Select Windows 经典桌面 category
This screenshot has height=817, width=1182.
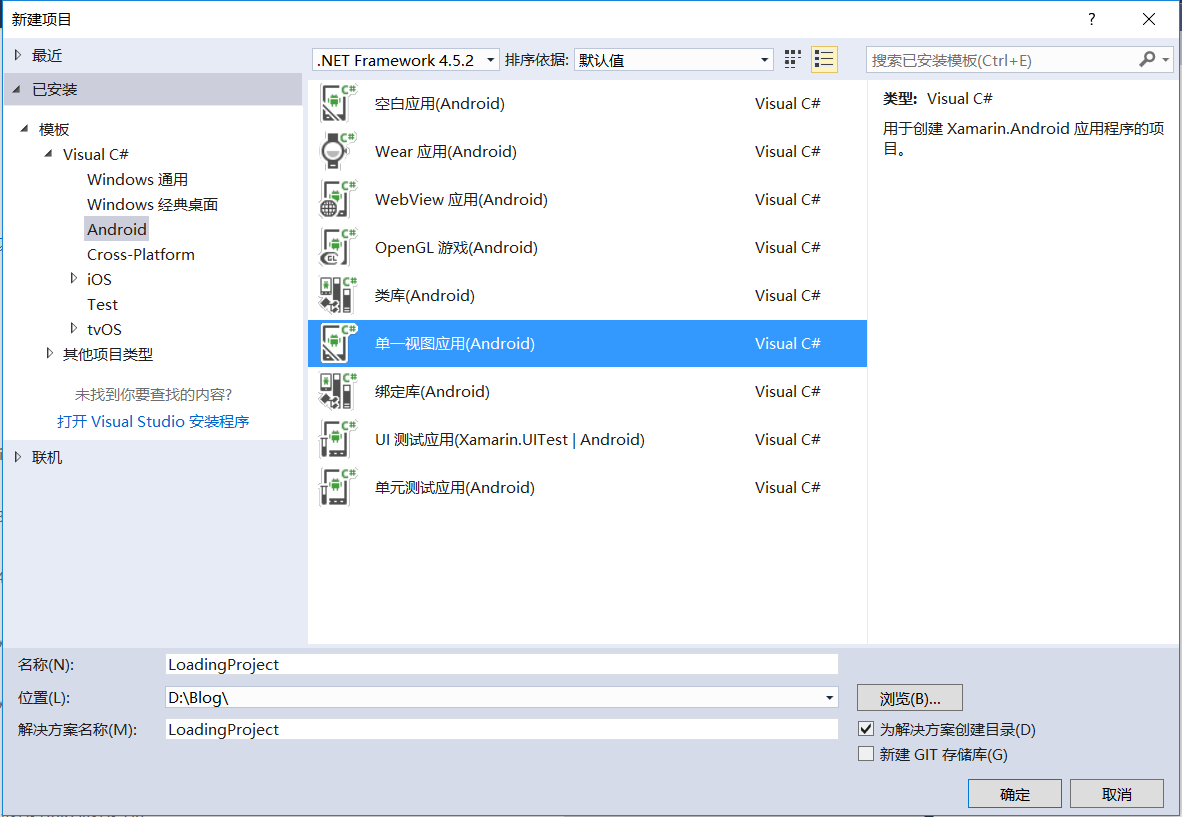[152, 204]
